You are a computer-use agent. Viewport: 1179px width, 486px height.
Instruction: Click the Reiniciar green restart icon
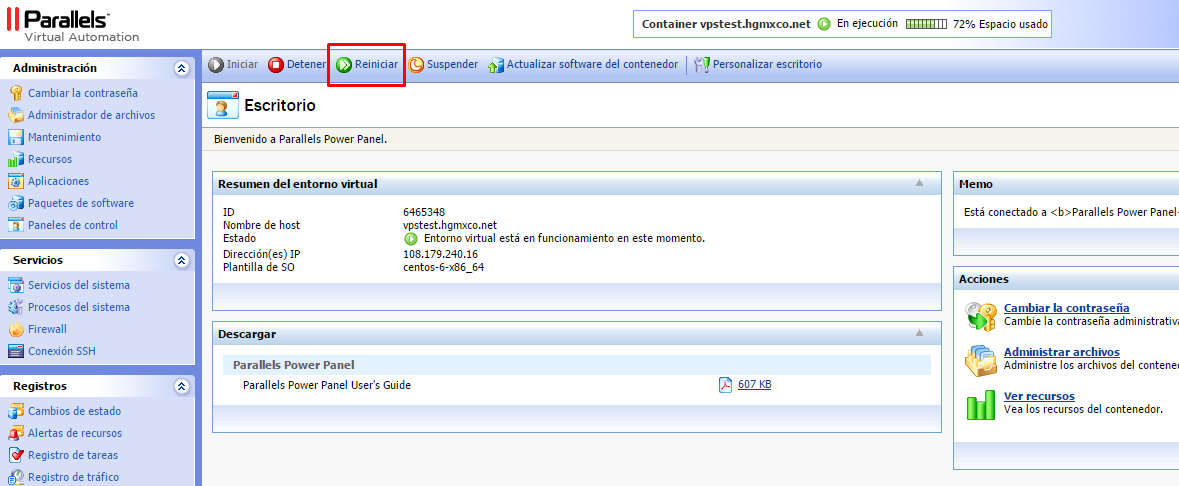tap(344, 65)
